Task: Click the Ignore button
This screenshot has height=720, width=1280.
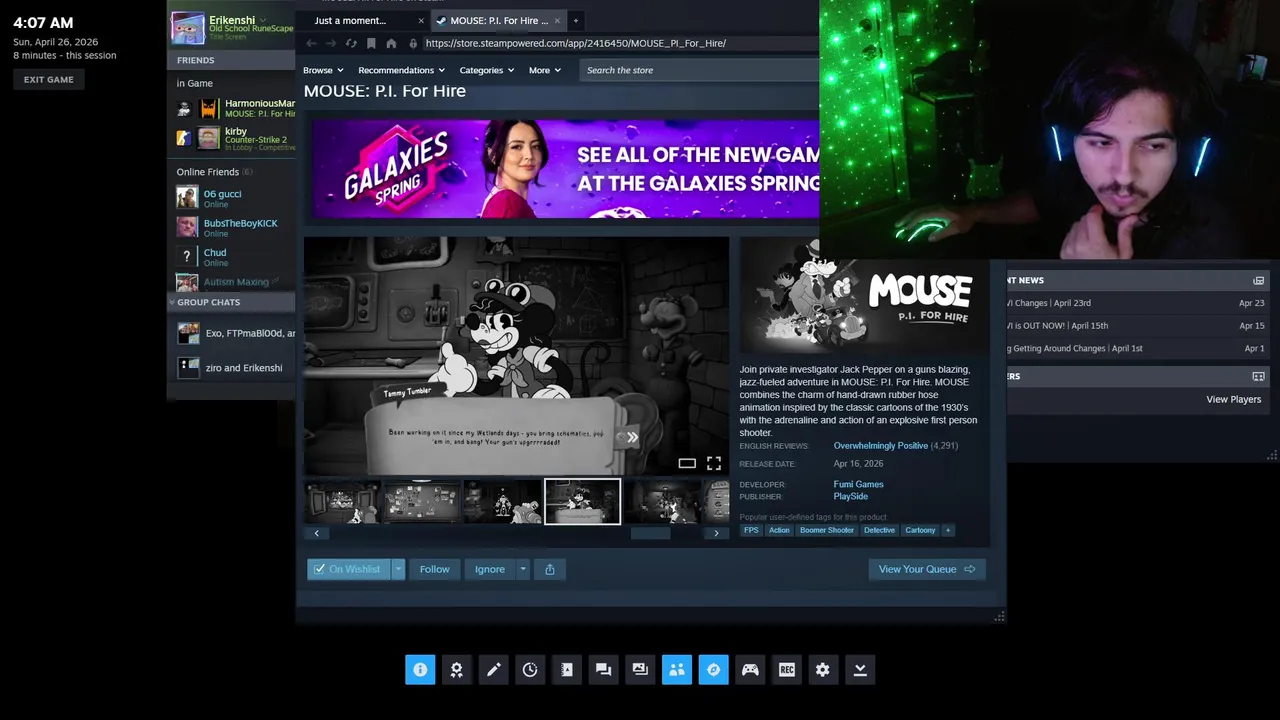Action: pos(490,569)
